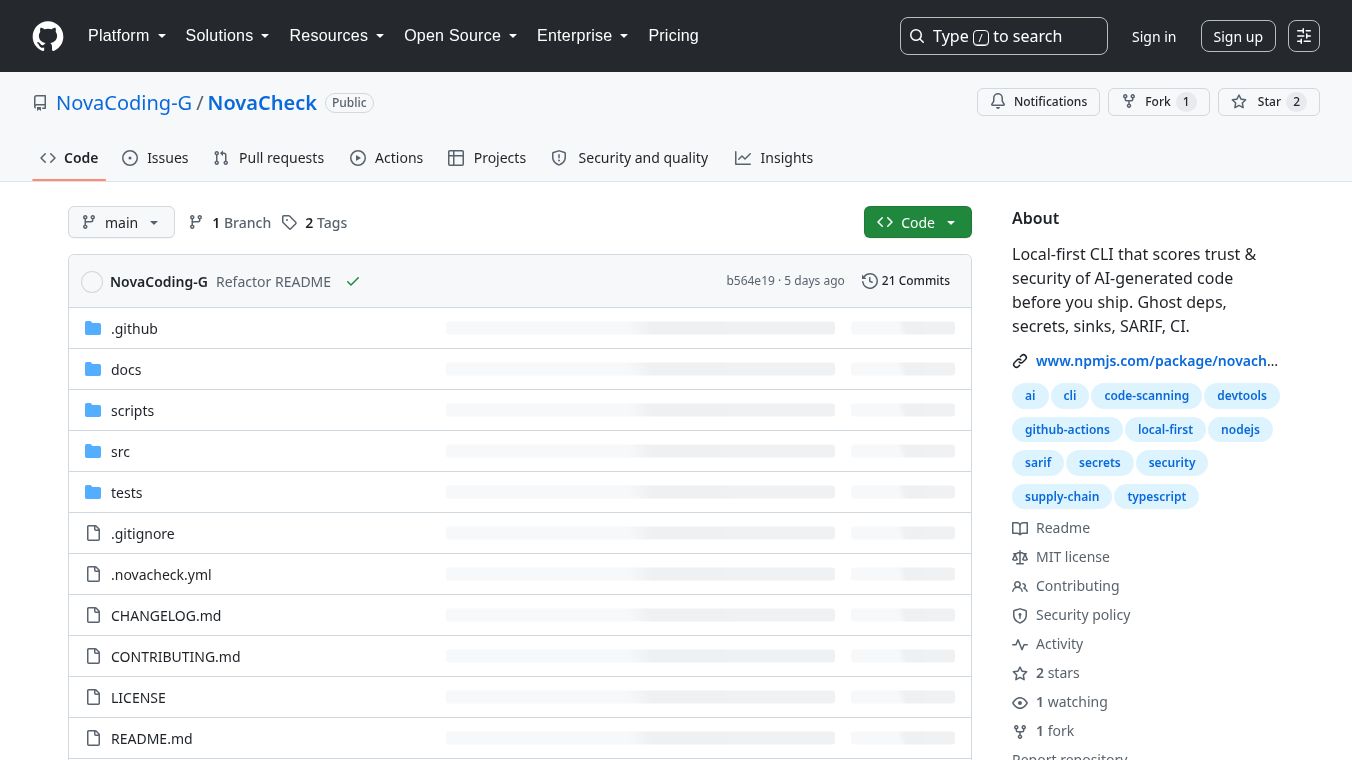Click the GitHub Octocat logo
This screenshot has height=760, width=1352.
(x=48, y=36)
